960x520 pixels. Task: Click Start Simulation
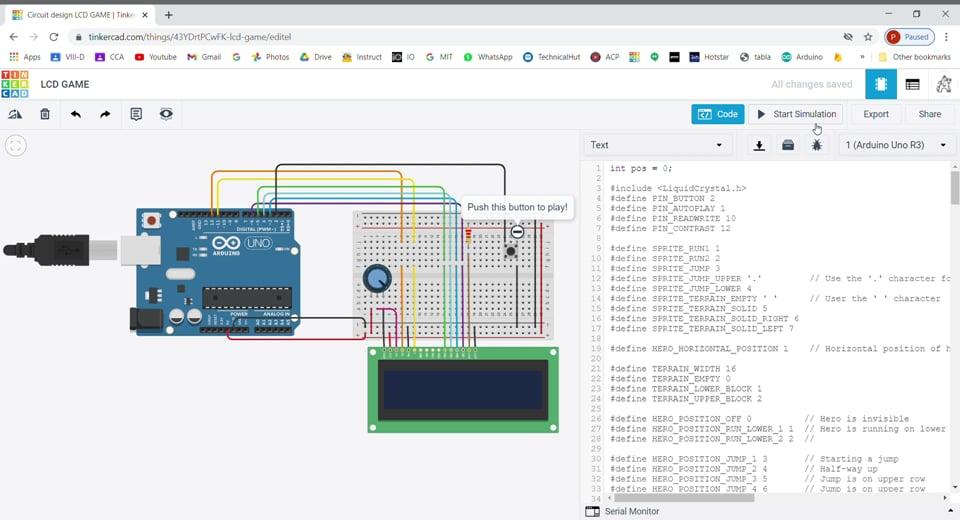coord(795,114)
